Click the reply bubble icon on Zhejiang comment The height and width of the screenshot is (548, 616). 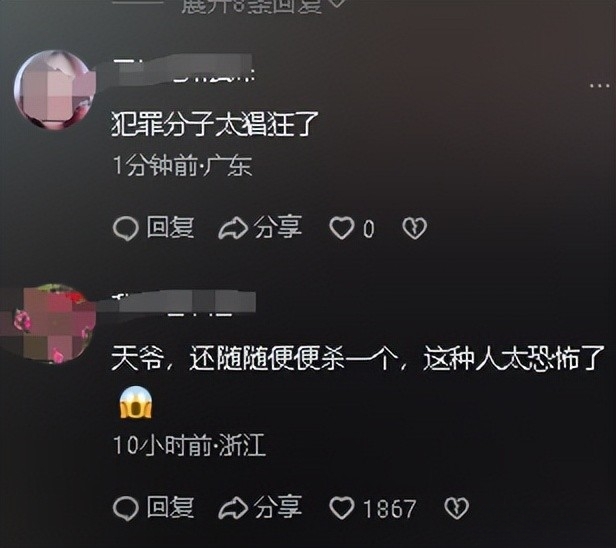point(126,508)
